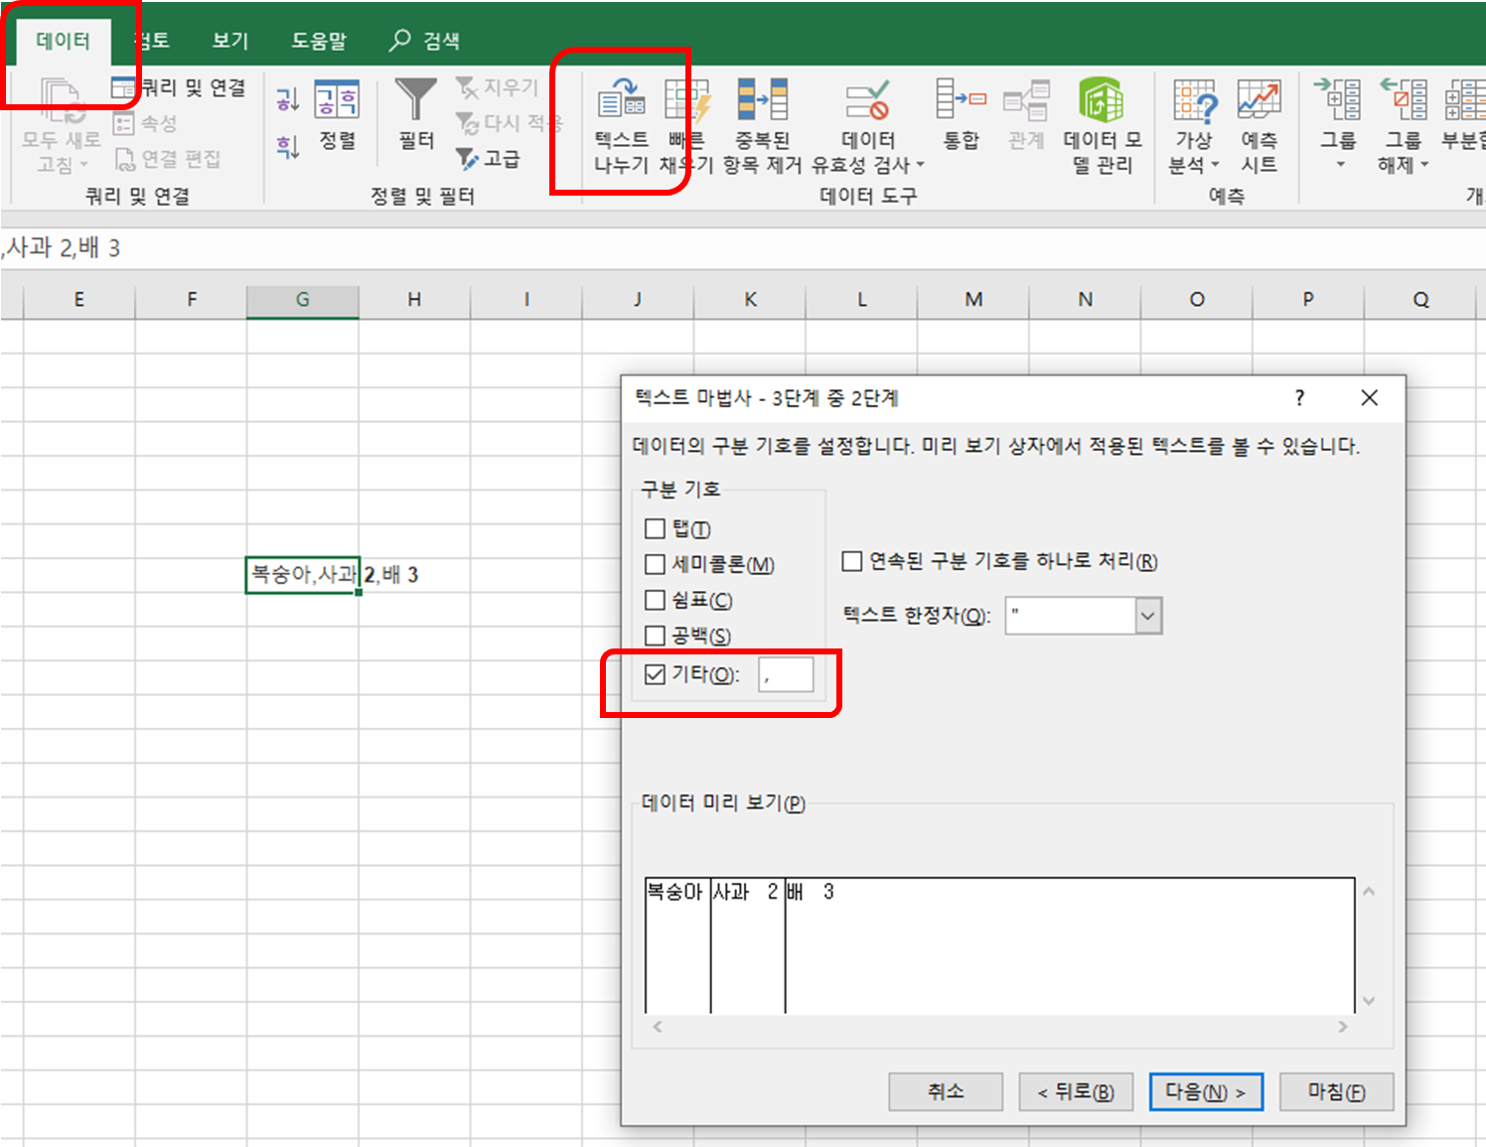Expand 데이터 유효성 검사 dropdown arrow
The image size is (1486, 1147).
pos(920,165)
